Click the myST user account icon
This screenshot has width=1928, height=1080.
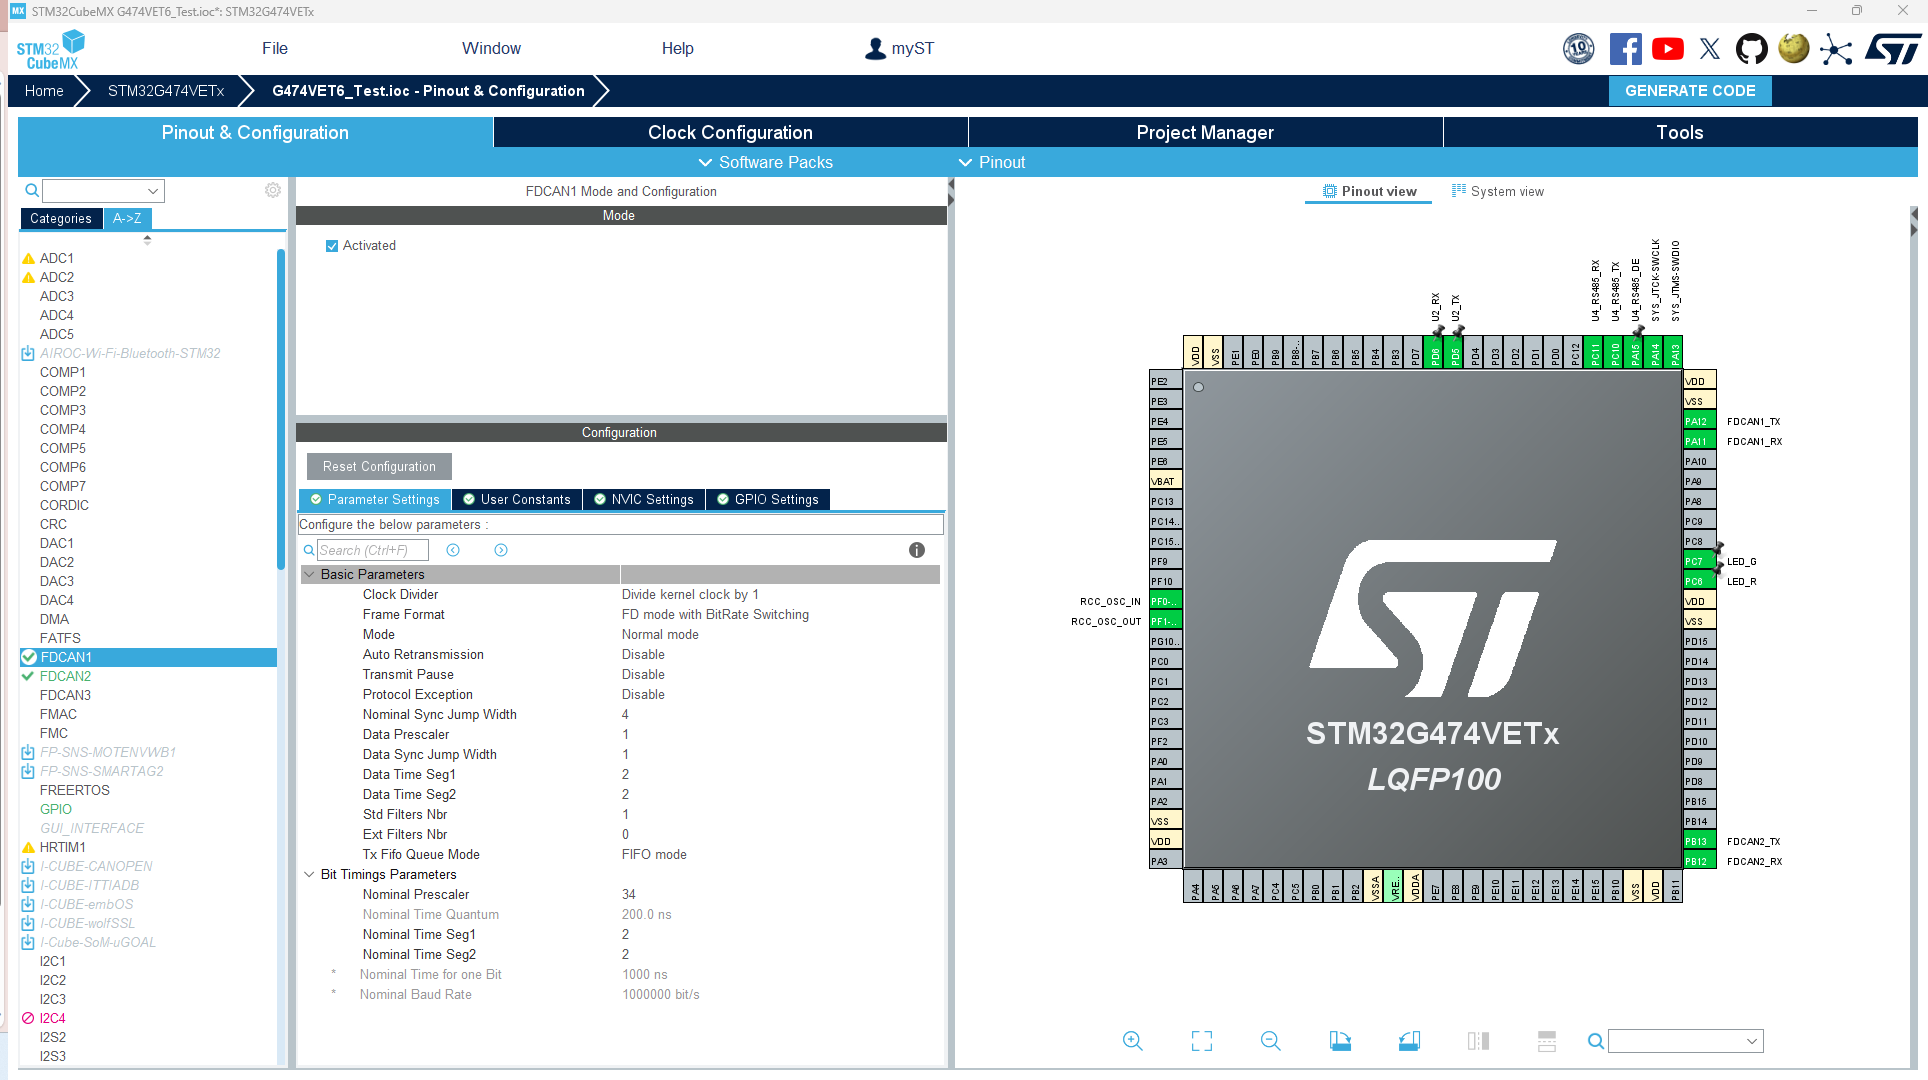click(875, 49)
